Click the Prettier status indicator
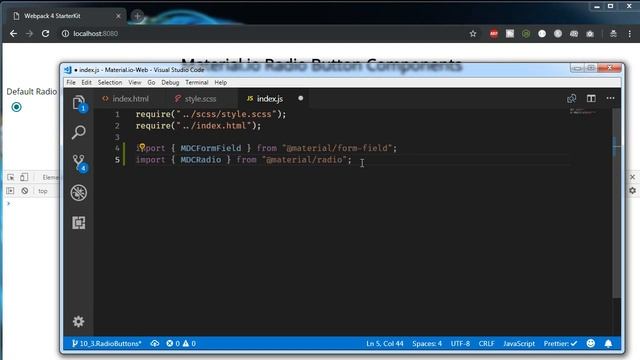This screenshot has width=640, height=360. (x=560, y=344)
